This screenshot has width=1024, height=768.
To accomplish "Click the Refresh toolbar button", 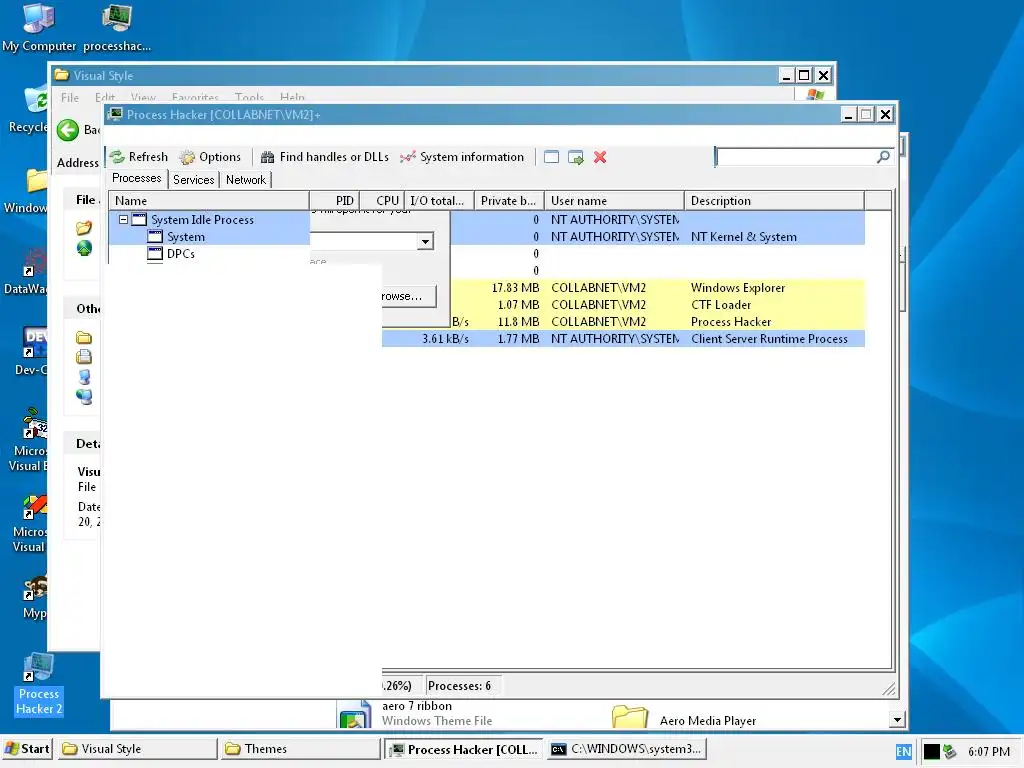I will click(138, 157).
